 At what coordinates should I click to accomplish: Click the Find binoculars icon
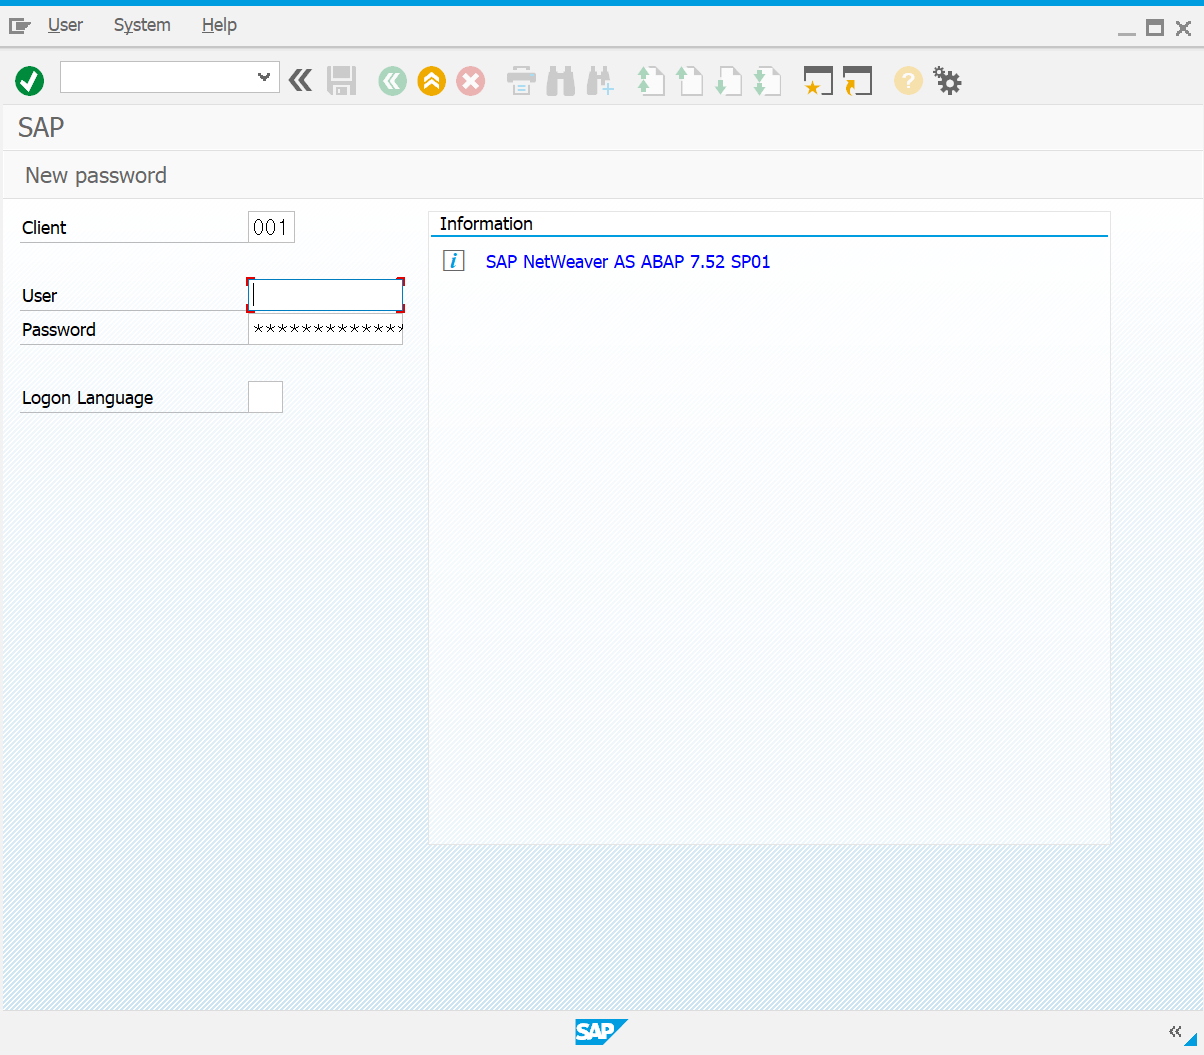561,81
